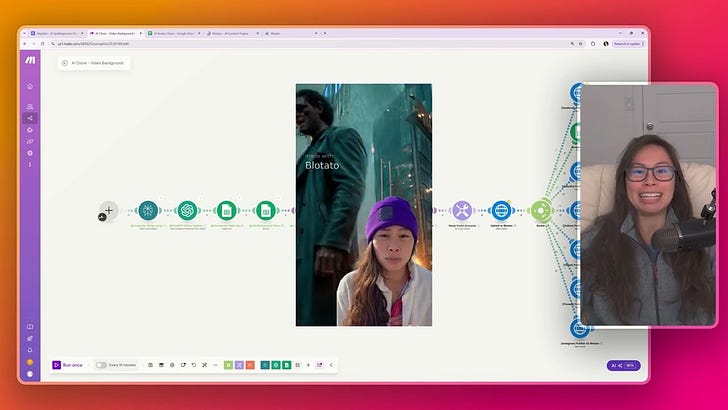Click the Save scenario icon in bottom toolbar

[150, 365]
